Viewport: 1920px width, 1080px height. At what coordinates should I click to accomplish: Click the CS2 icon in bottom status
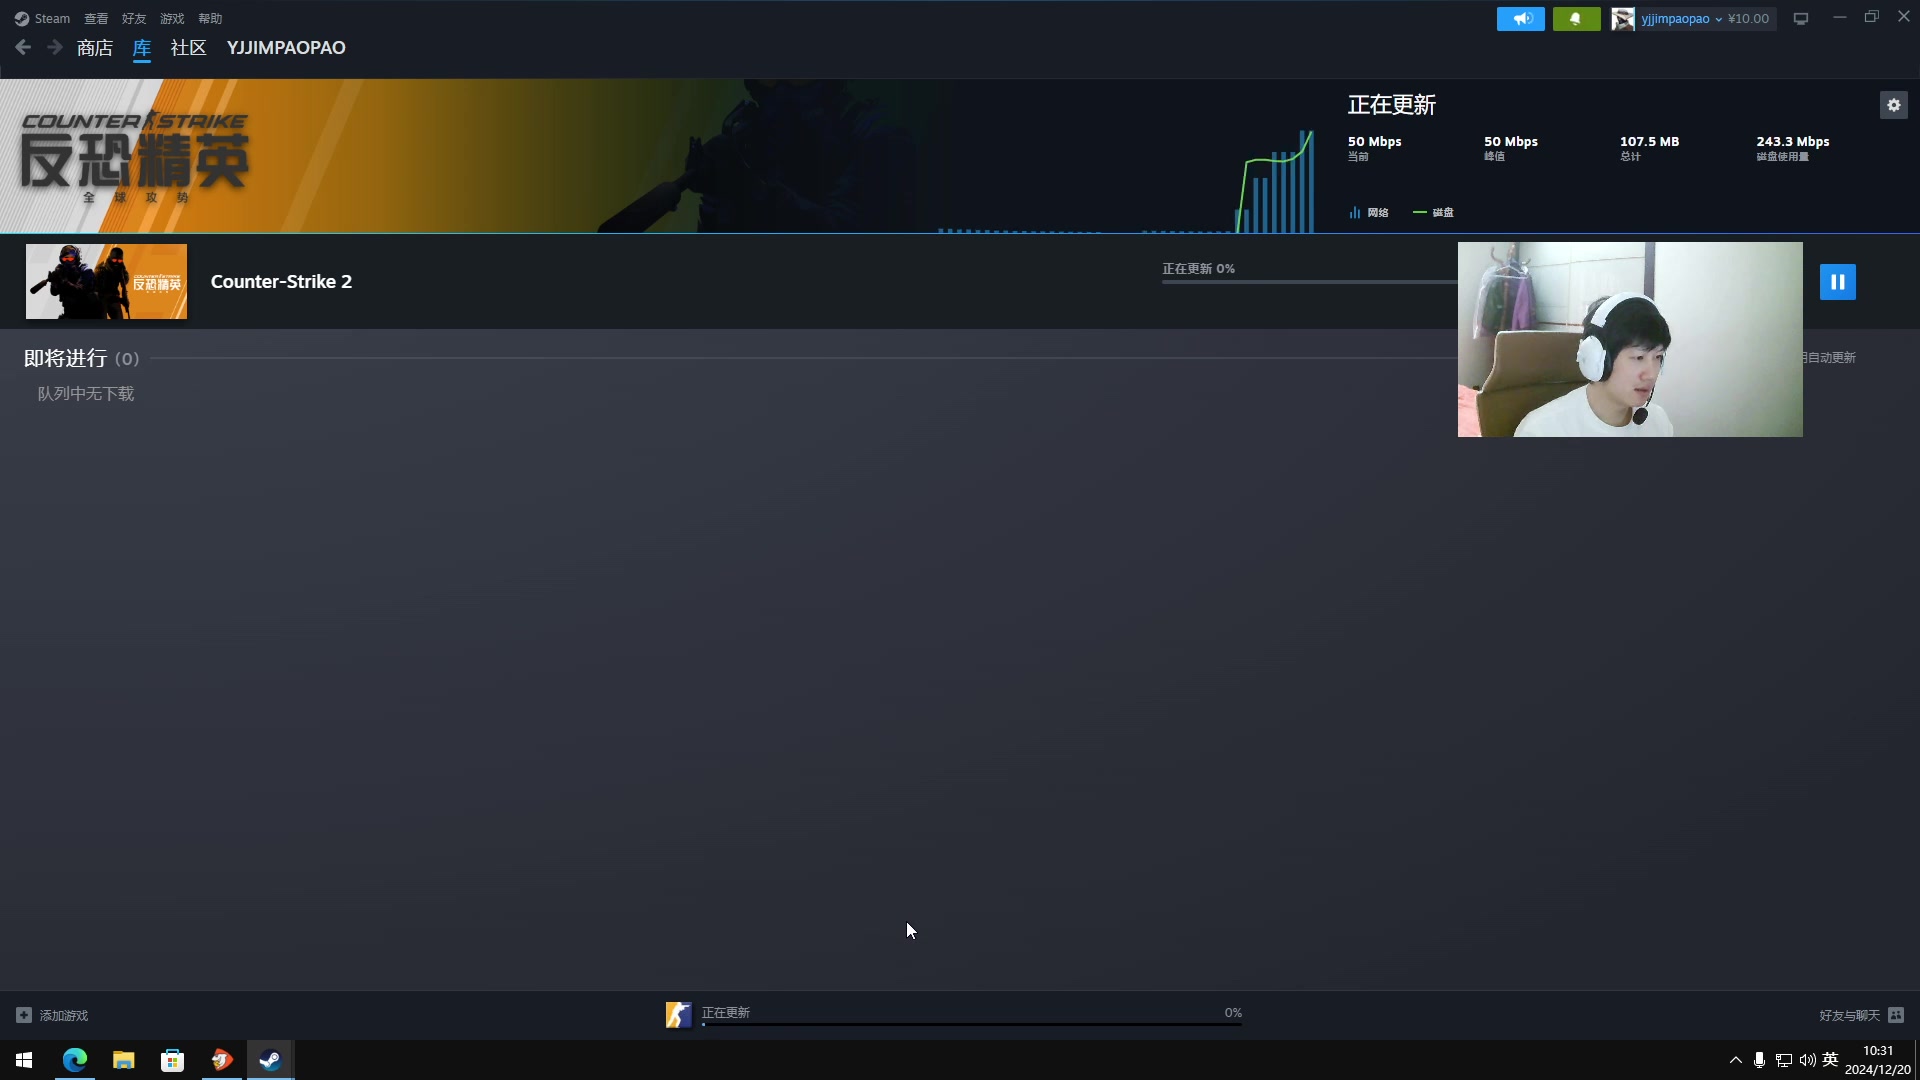tap(678, 1015)
